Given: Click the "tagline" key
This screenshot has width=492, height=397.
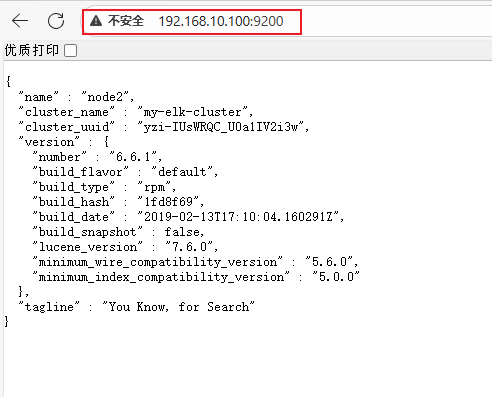Looking at the screenshot, I should (49, 306).
